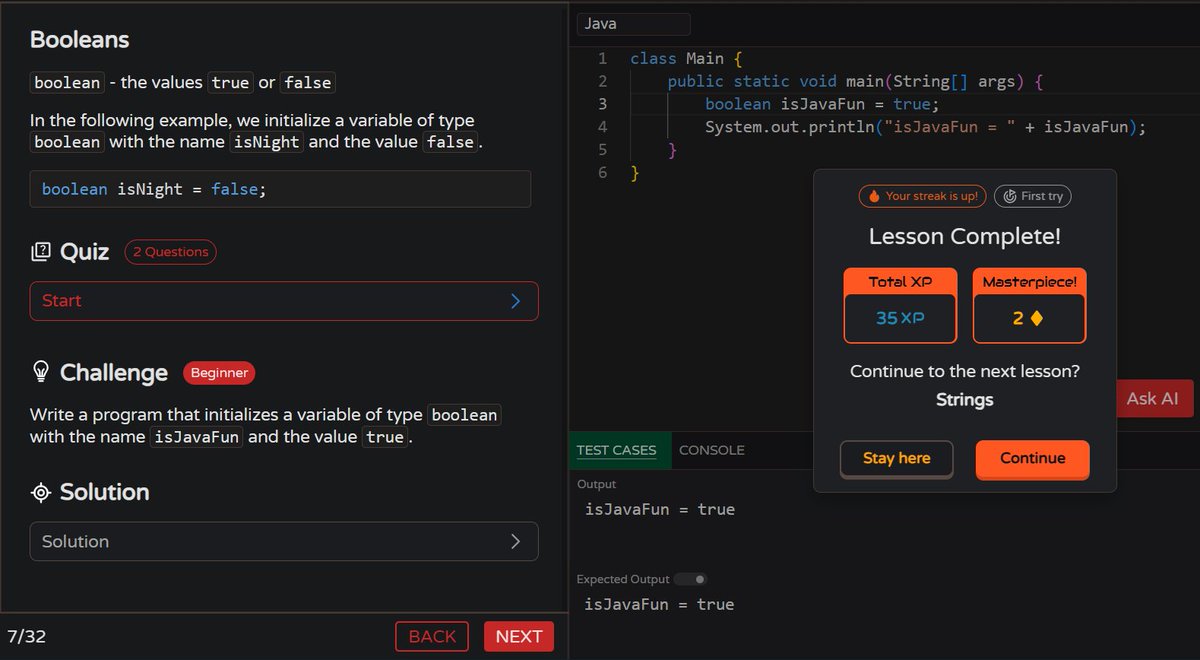
Task: Click the Strings next lesson title
Action: 964,400
